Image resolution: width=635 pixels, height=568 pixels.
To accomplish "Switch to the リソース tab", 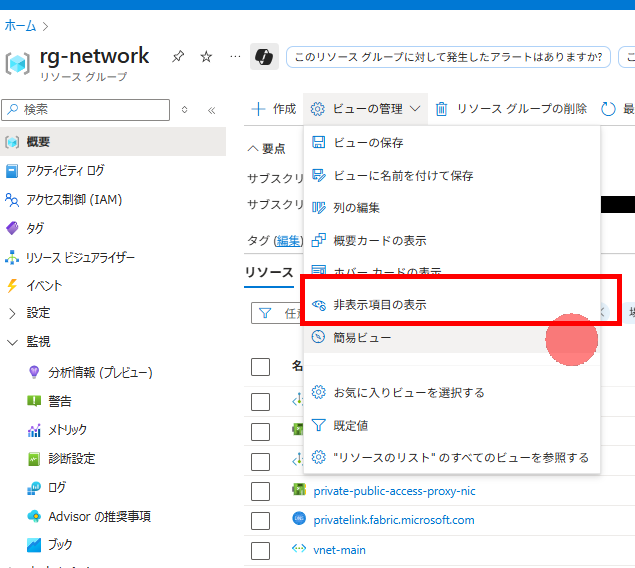I will pyautogui.click(x=269, y=273).
